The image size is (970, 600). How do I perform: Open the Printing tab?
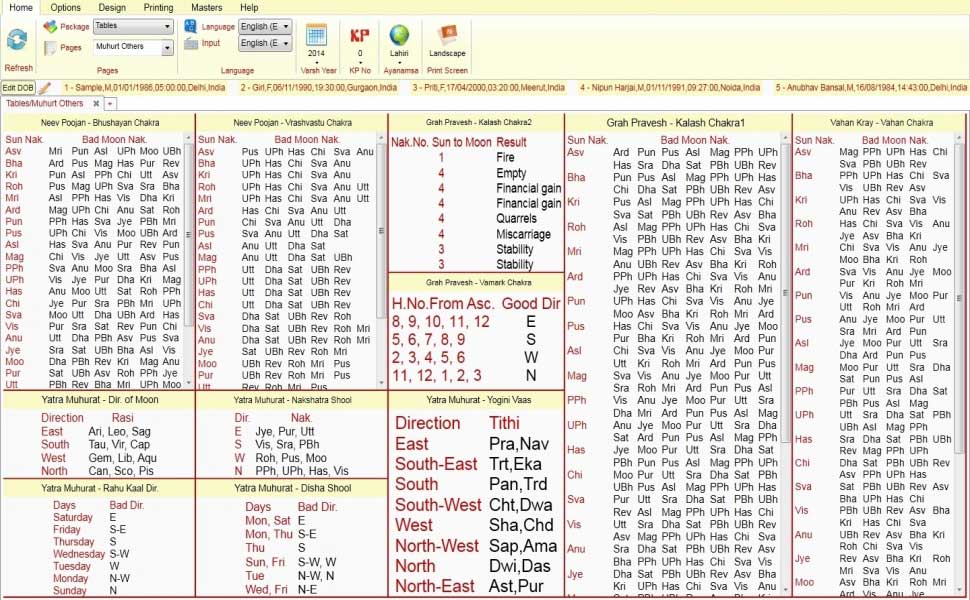click(x=158, y=7)
